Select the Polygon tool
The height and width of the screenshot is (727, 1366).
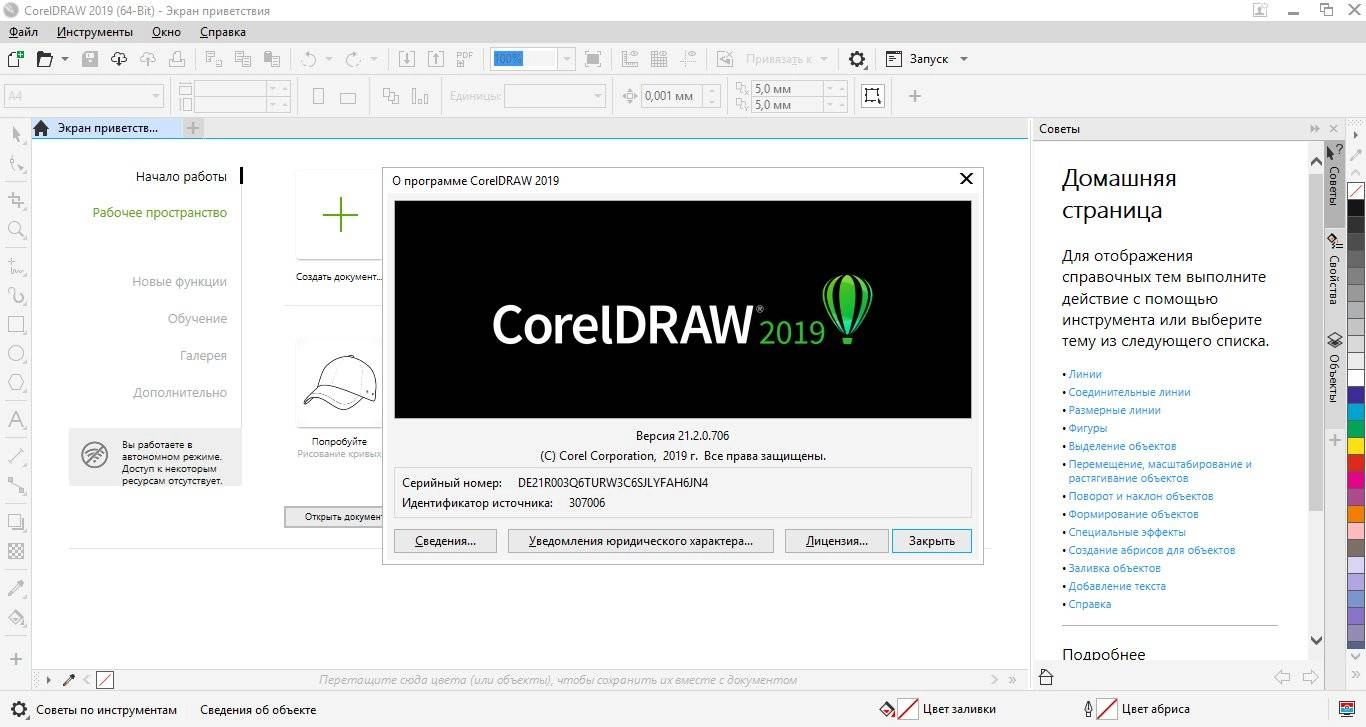point(16,382)
